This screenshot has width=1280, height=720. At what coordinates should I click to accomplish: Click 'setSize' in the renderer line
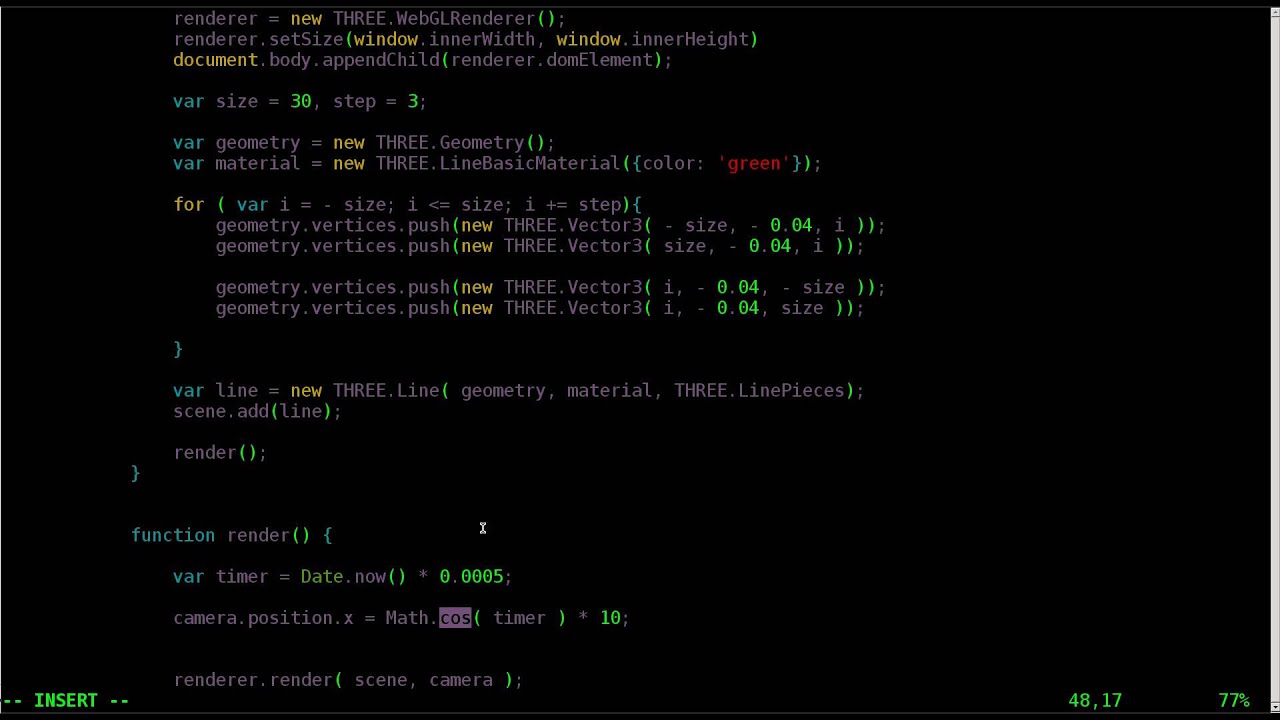tap(306, 39)
